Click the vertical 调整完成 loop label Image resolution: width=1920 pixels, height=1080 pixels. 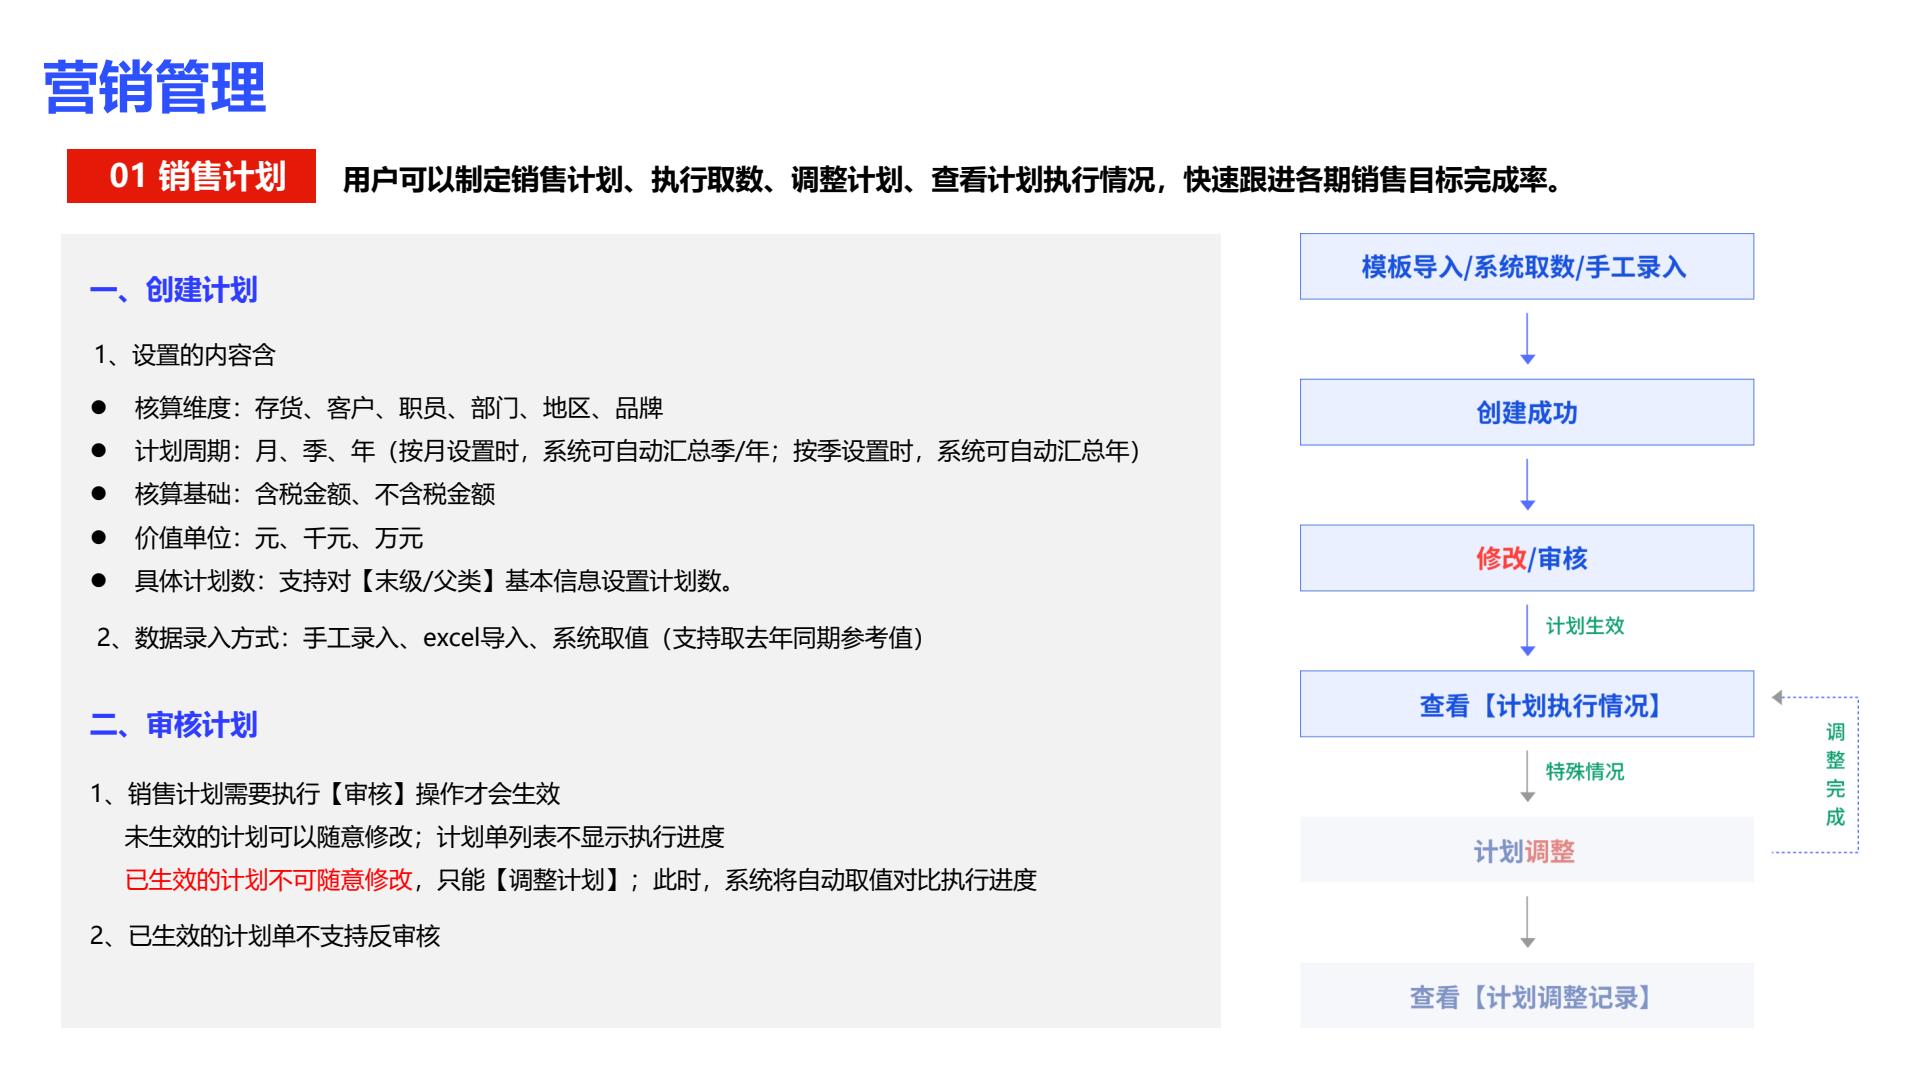pyautogui.click(x=1835, y=774)
